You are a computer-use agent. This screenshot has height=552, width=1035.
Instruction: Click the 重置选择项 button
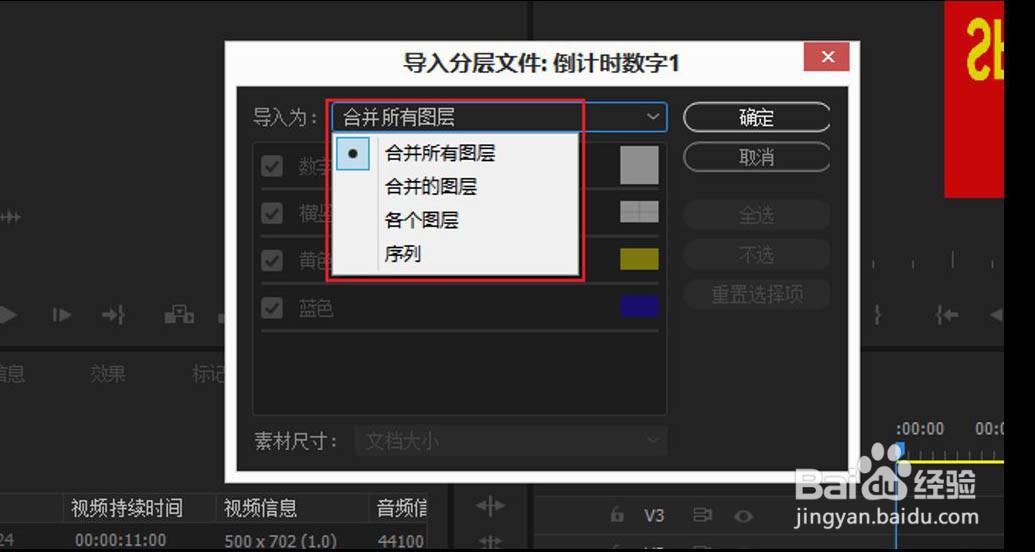coord(756,294)
